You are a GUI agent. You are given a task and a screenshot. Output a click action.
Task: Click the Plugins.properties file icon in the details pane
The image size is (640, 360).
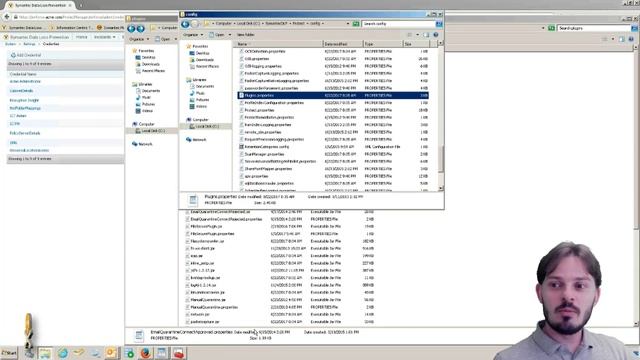point(193,200)
